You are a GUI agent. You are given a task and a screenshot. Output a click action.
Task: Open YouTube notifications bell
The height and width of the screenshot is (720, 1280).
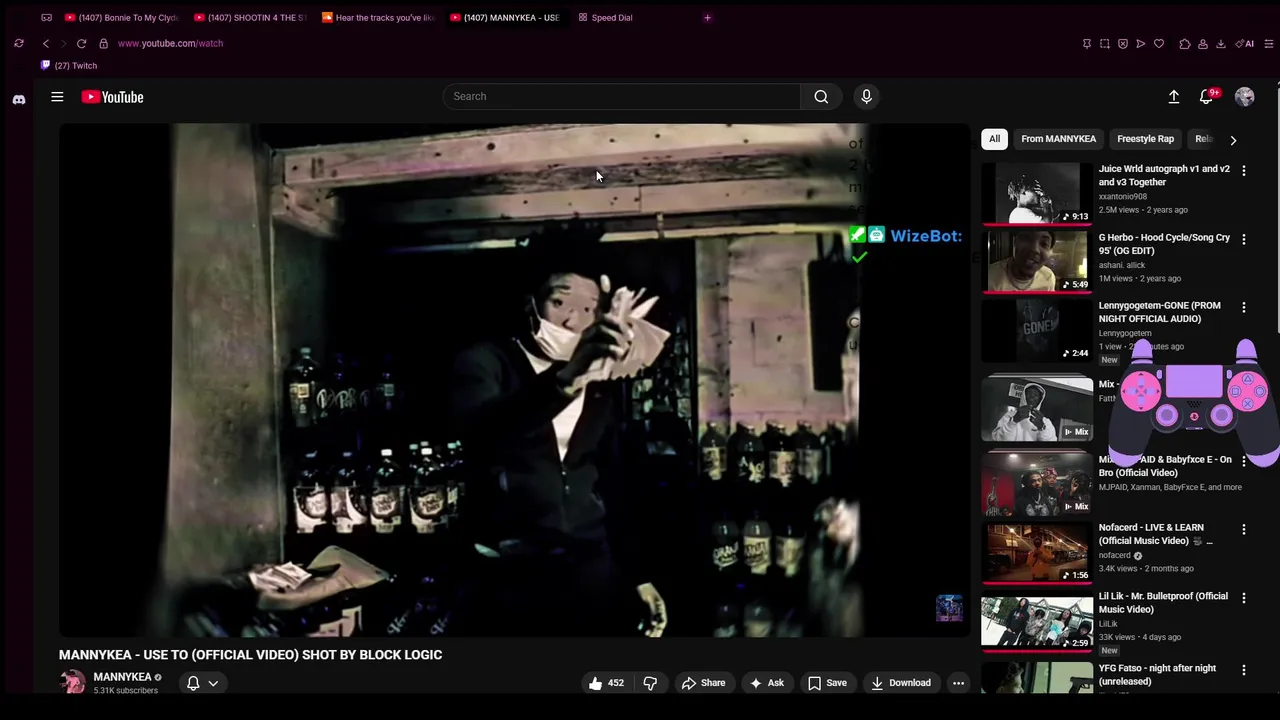point(1206,96)
